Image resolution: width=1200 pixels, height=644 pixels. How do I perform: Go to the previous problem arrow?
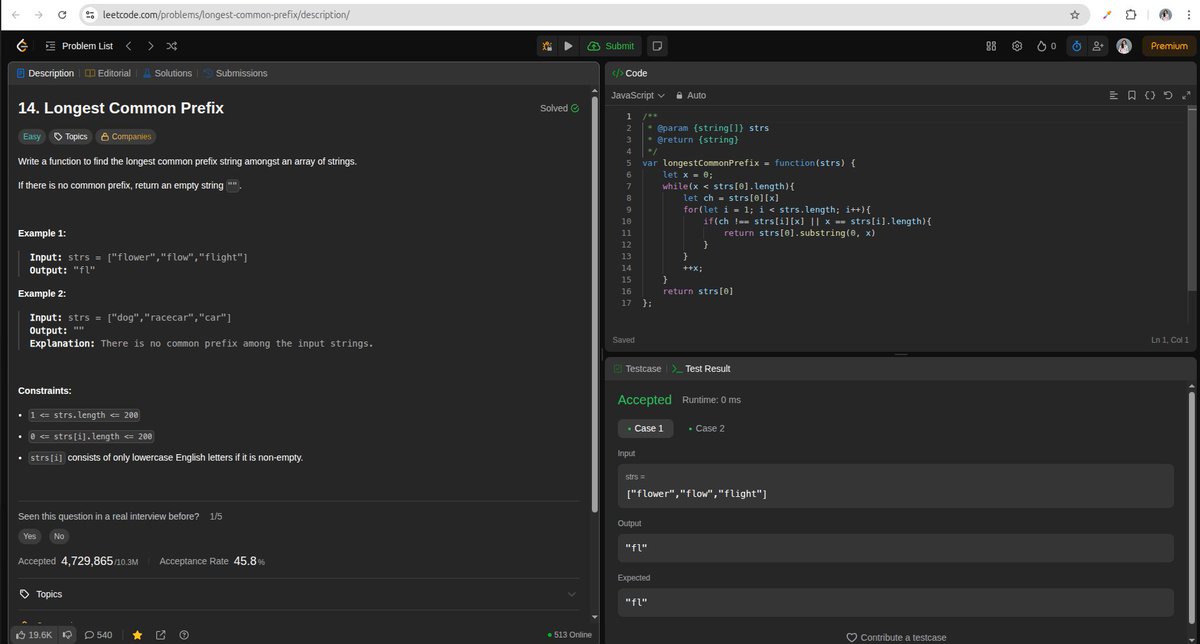(x=129, y=46)
